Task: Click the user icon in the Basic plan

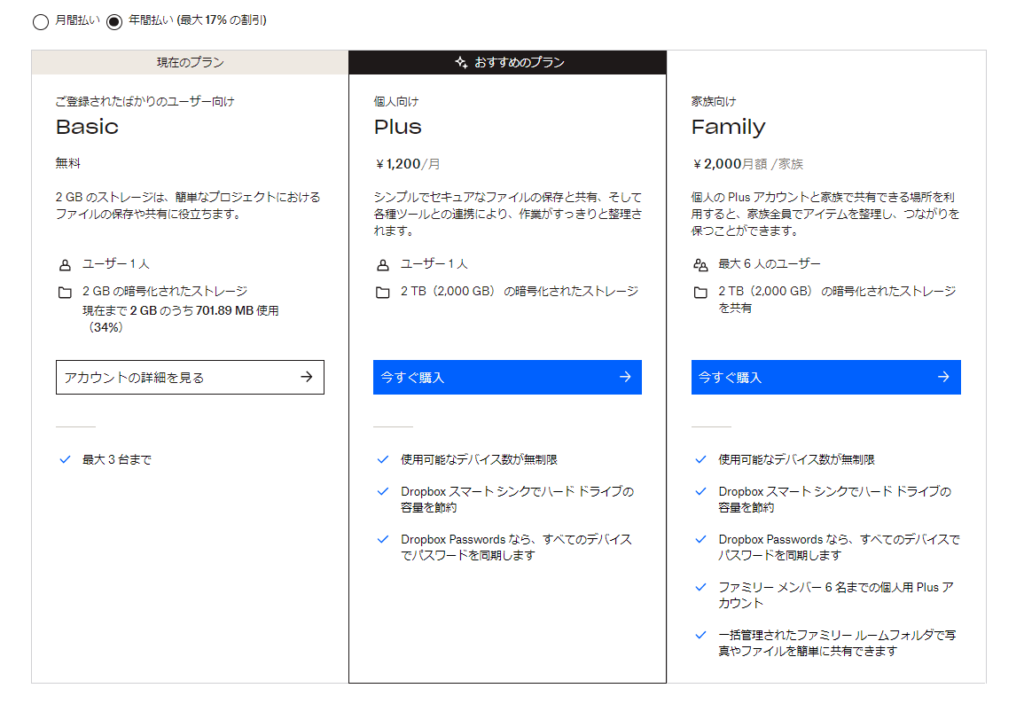Action: [x=65, y=265]
